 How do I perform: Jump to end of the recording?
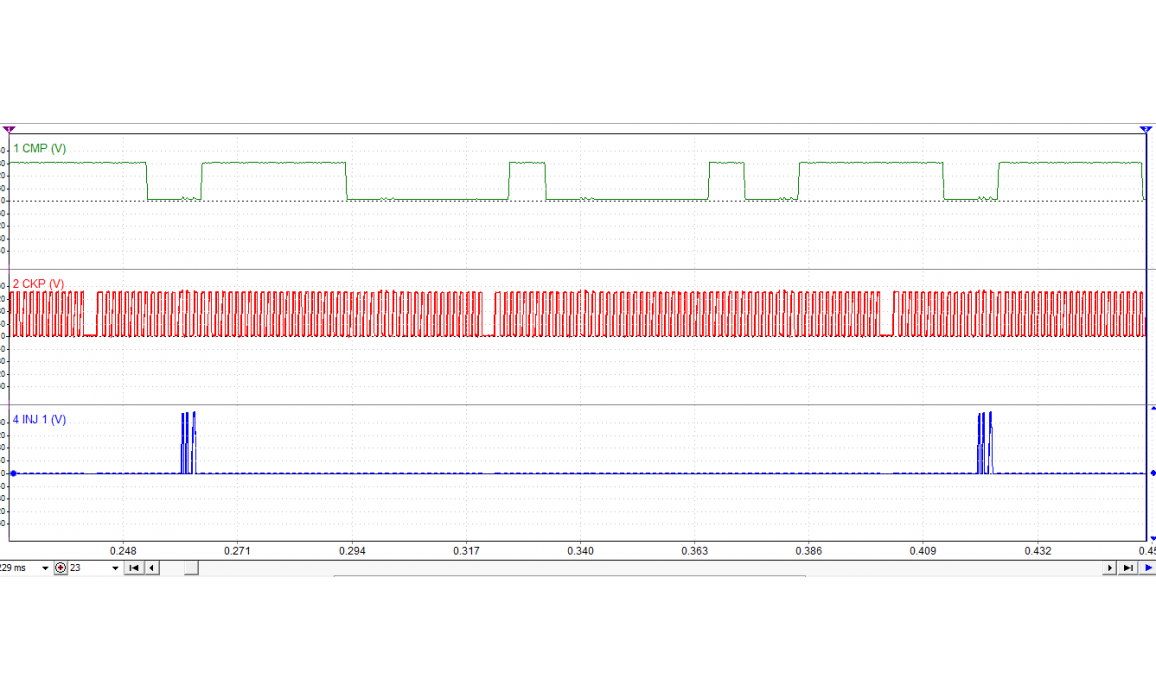pyautogui.click(x=1128, y=568)
